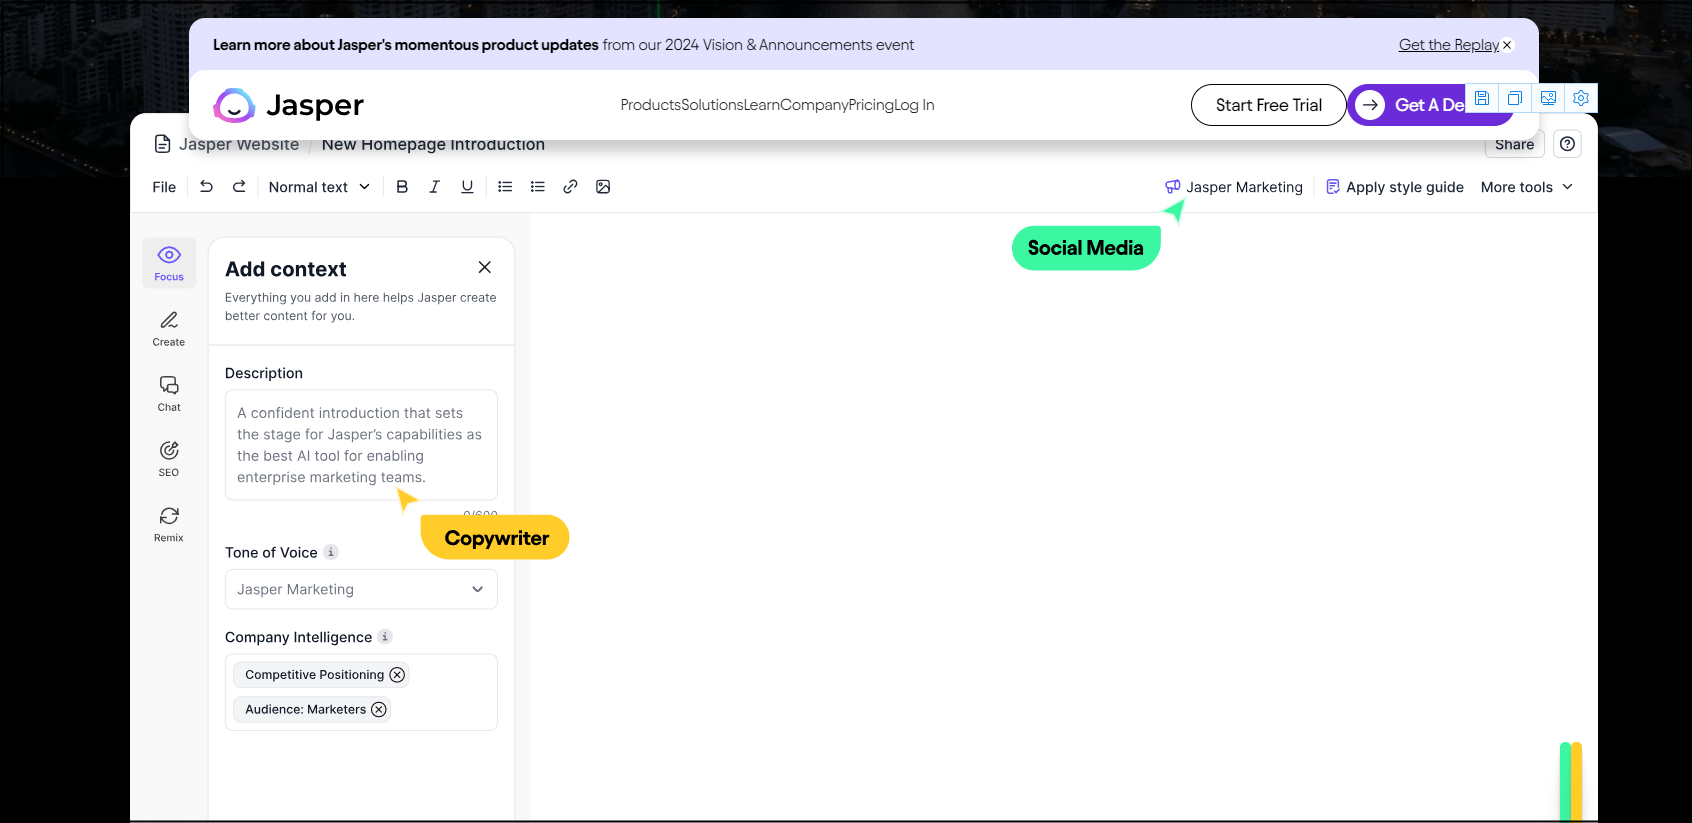The height and width of the screenshot is (823, 1692).
Task: Go to the Pricing page
Action: tap(871, 105)
